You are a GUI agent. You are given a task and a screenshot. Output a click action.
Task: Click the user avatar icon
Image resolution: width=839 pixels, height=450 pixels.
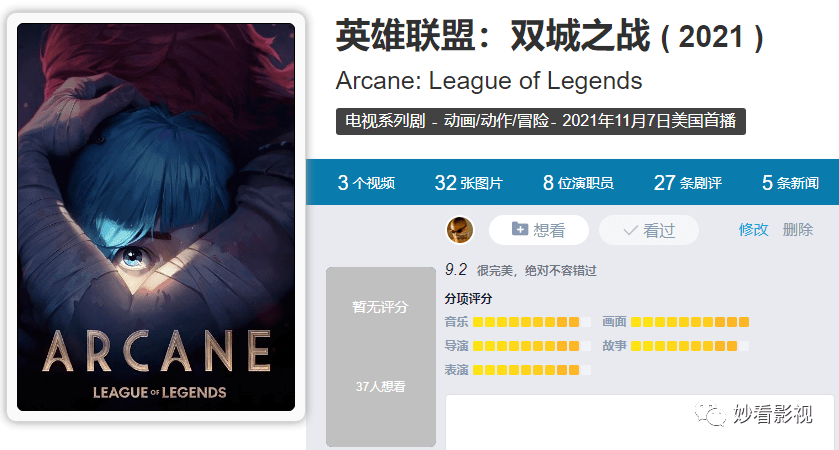click(460, 230)
